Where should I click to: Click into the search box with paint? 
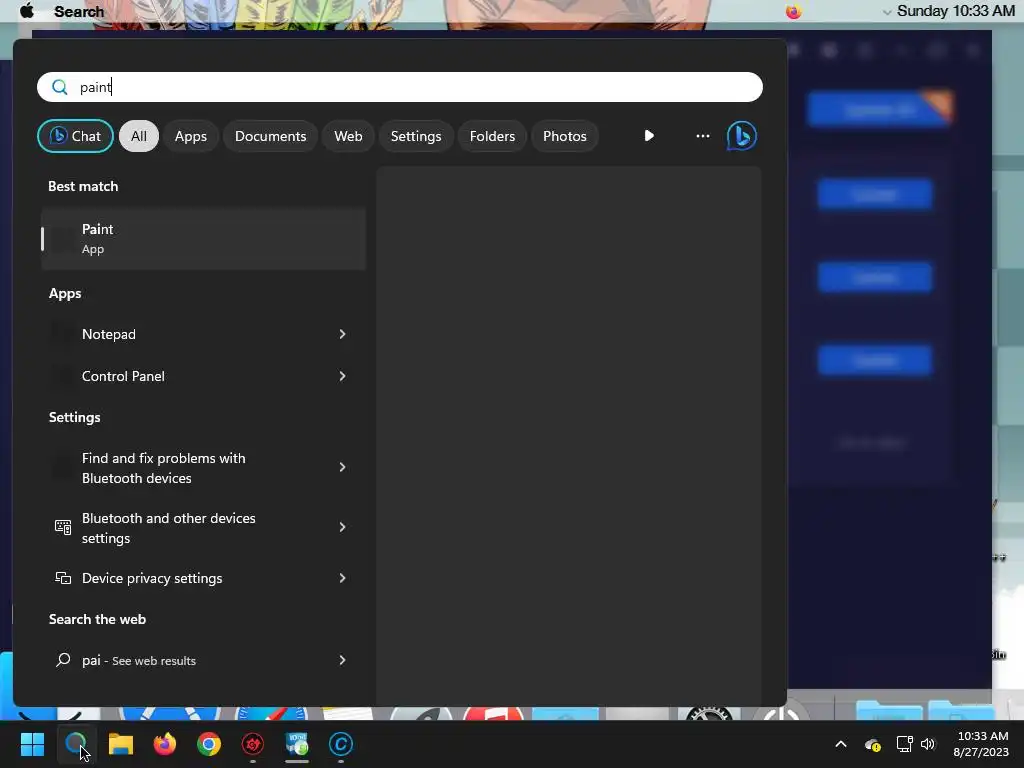pos(400,87)
